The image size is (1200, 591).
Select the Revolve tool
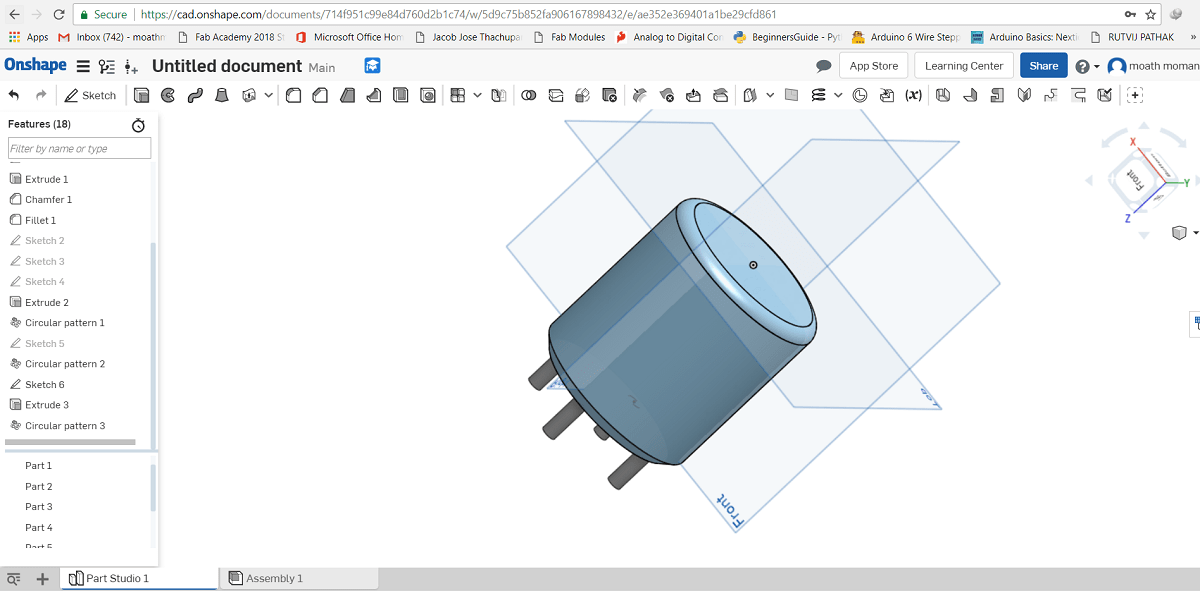pyautogui.click(x=168, y=95)
